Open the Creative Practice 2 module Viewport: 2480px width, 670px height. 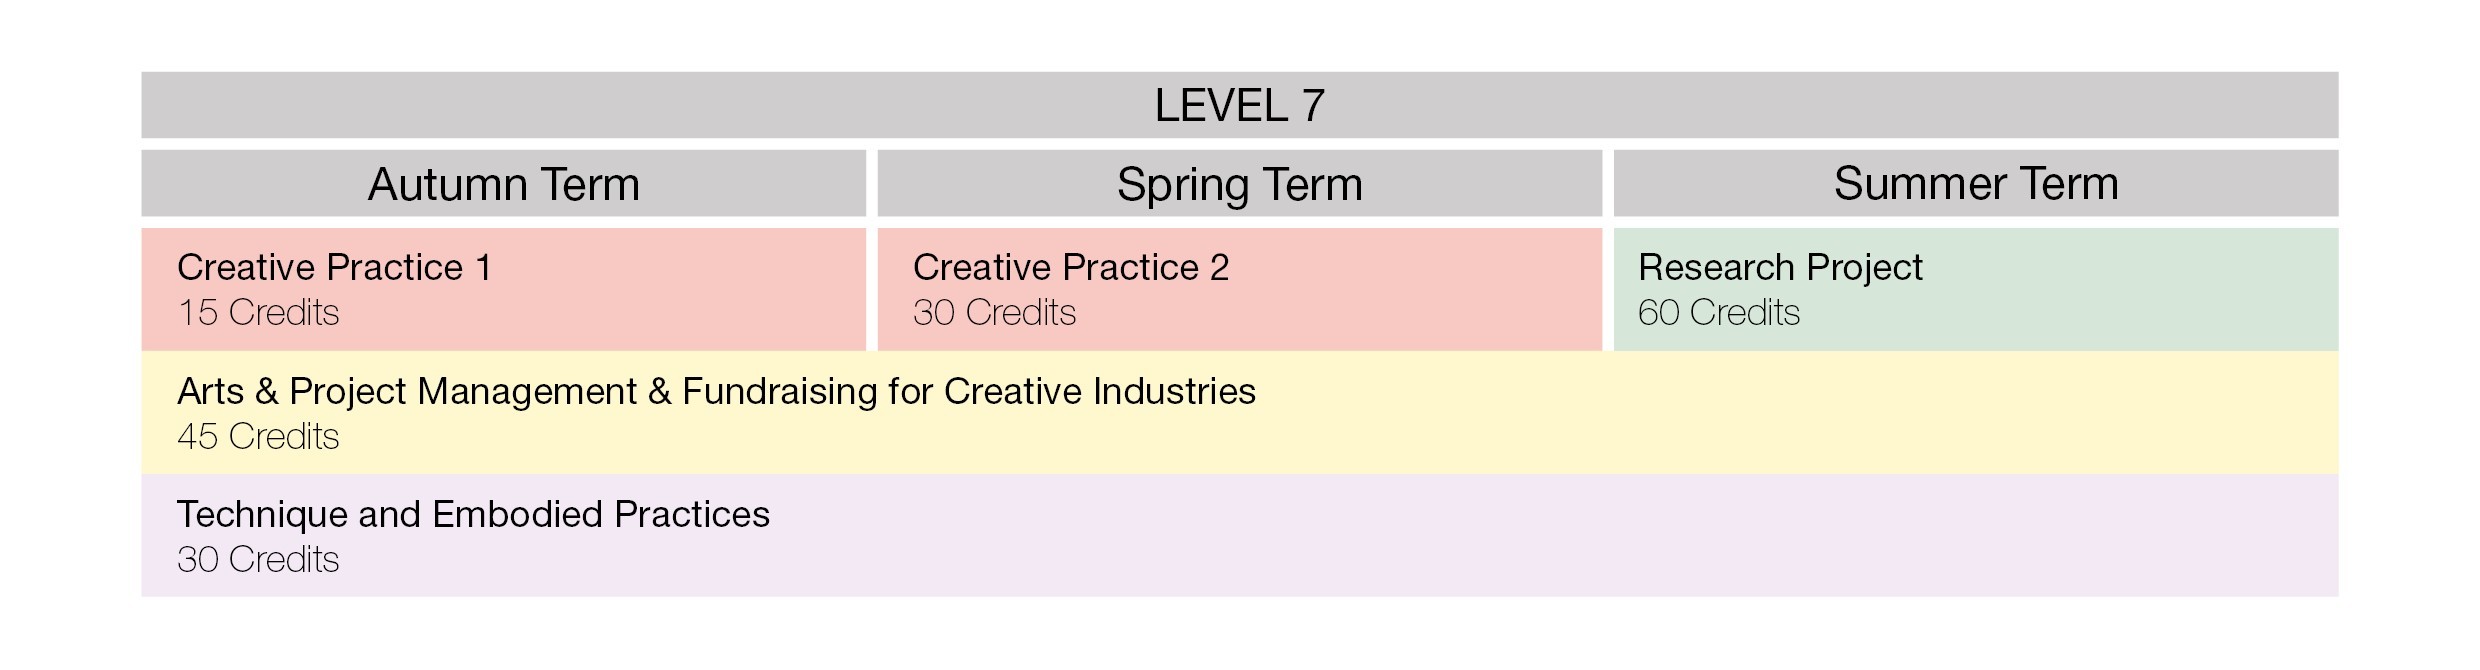point(1071,268)
